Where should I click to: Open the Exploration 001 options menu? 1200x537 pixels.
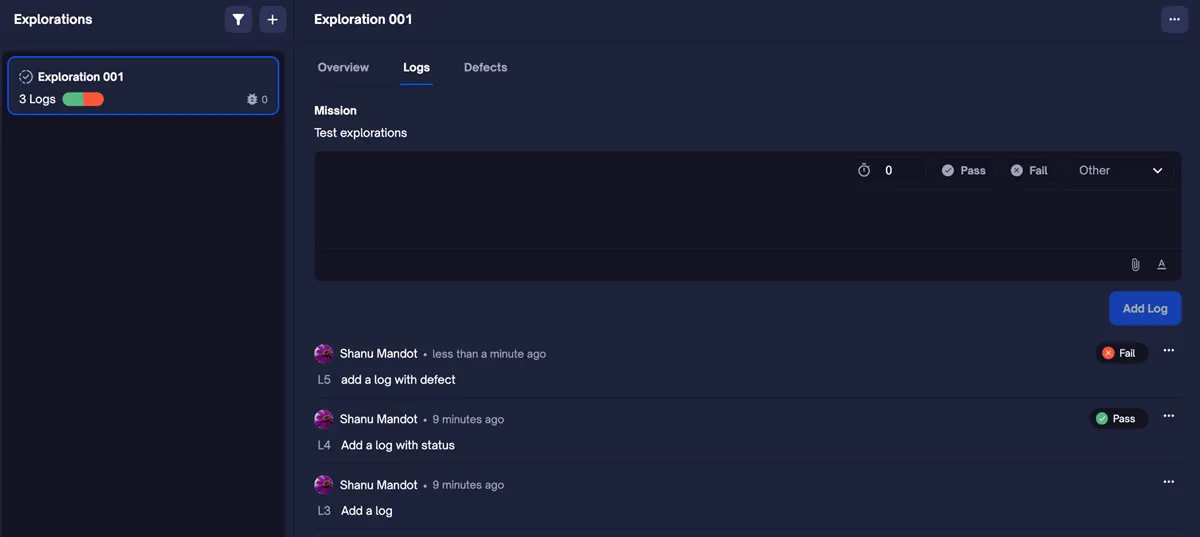pyautogui.click(x=1174, y=19)
